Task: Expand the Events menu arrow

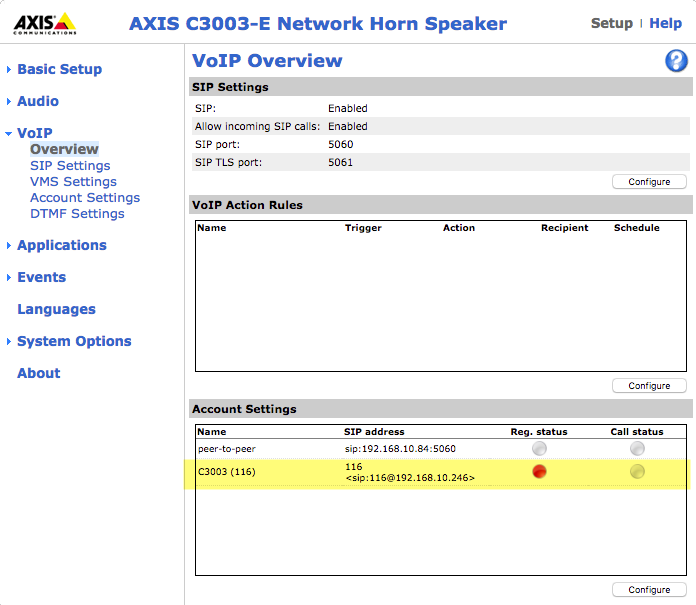Action: [x=8, y=277]
